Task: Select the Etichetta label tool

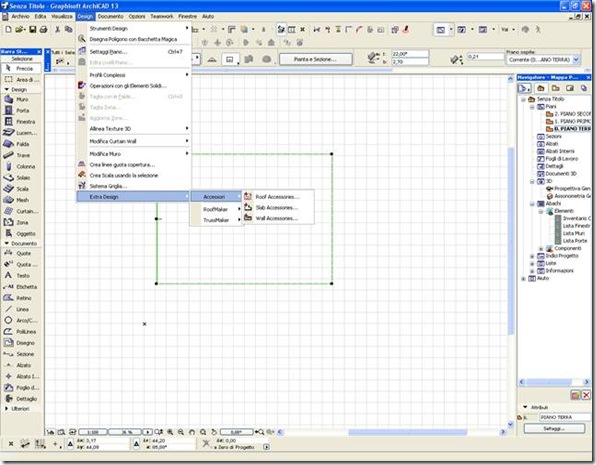Action: pyautogui.click(x=21, y=287)
